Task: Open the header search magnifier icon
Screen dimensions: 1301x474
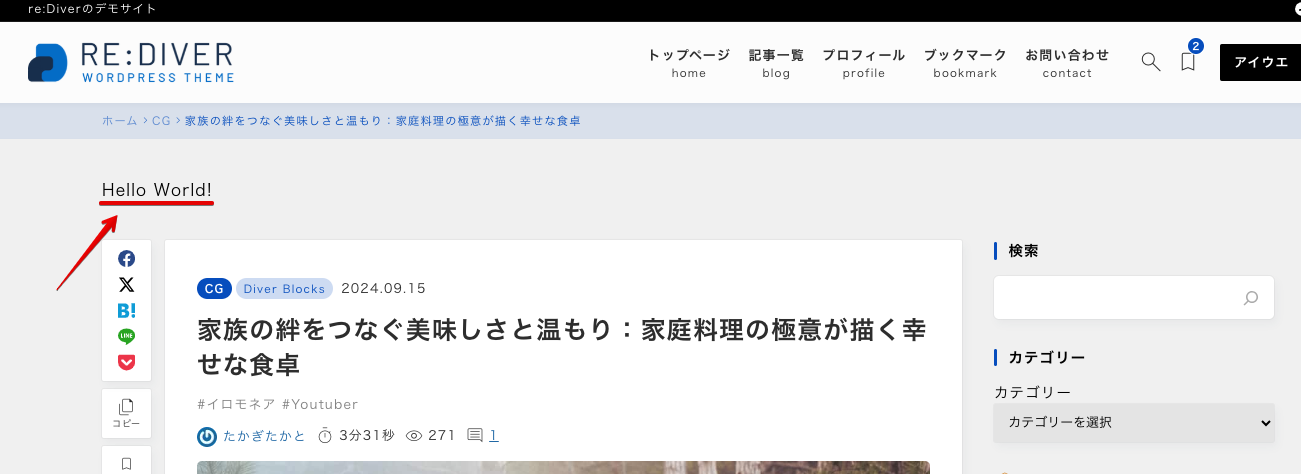Action: pyautogui.click(x=1151, y=62)
